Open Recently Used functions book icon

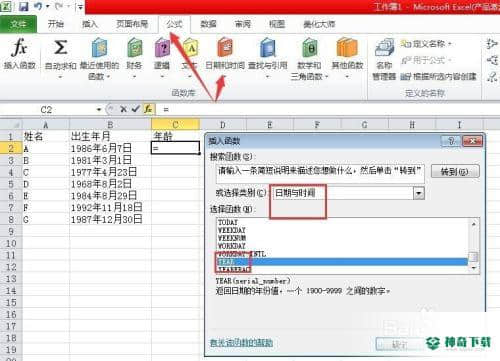coord(99,48)
